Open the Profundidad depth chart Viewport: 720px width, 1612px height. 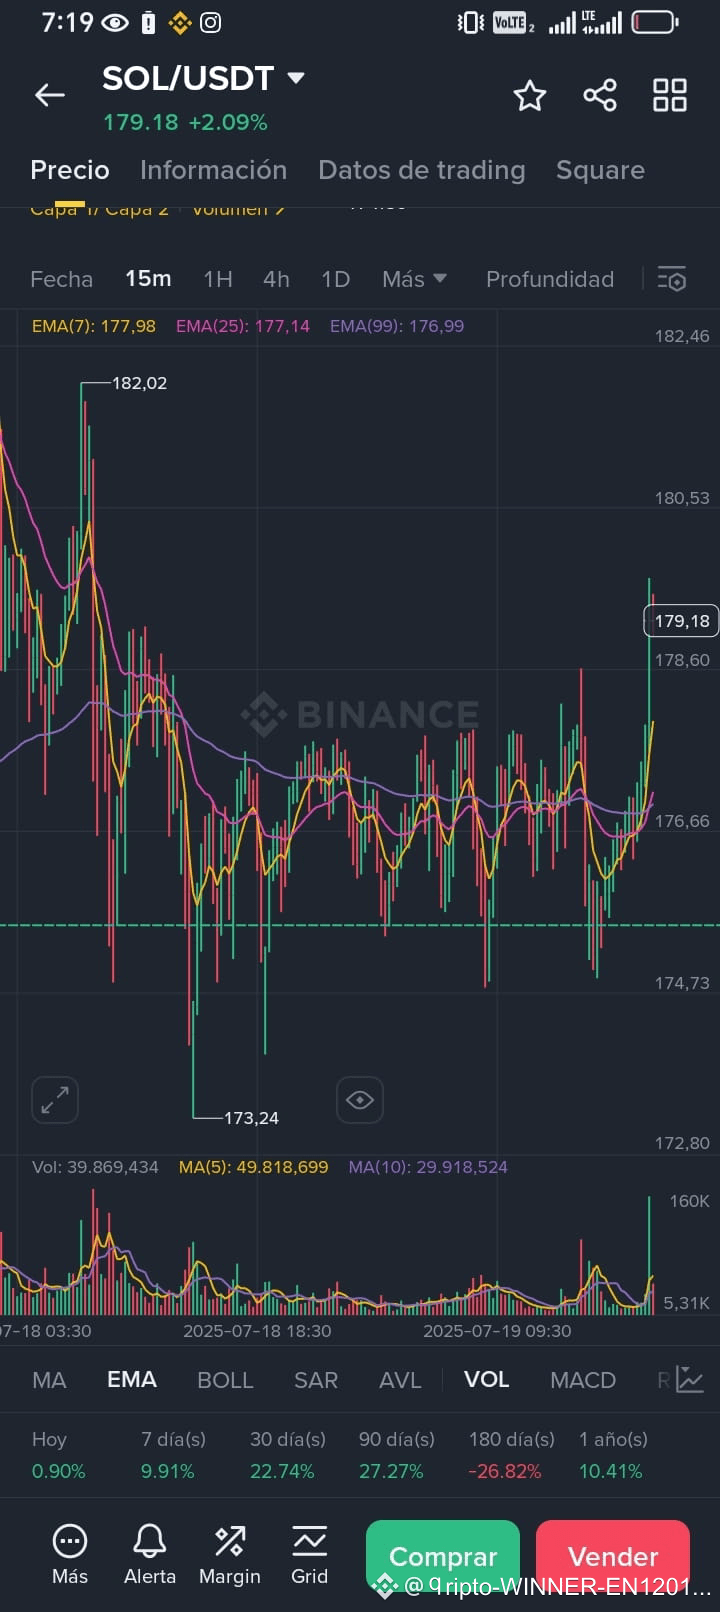point(550,279)
